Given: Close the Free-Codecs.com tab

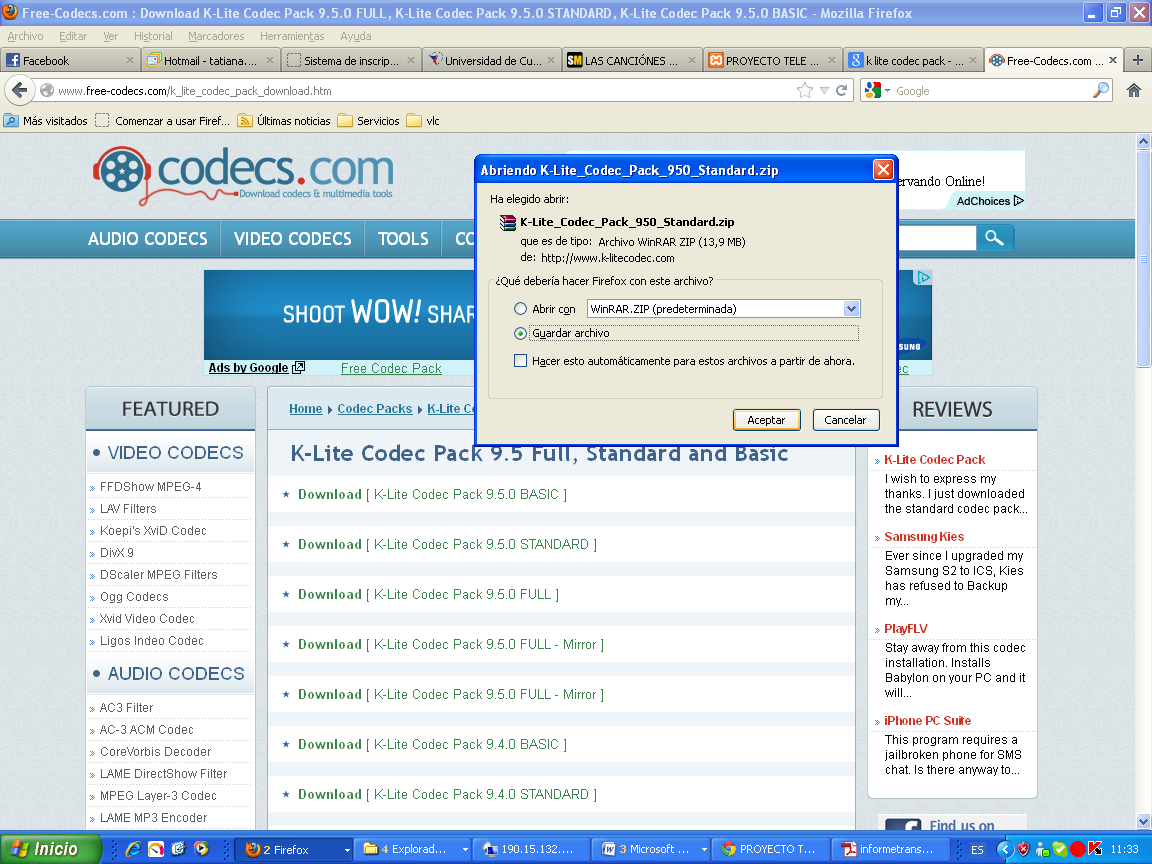Looking at the screenshot, I should [x=1113, y=60].
